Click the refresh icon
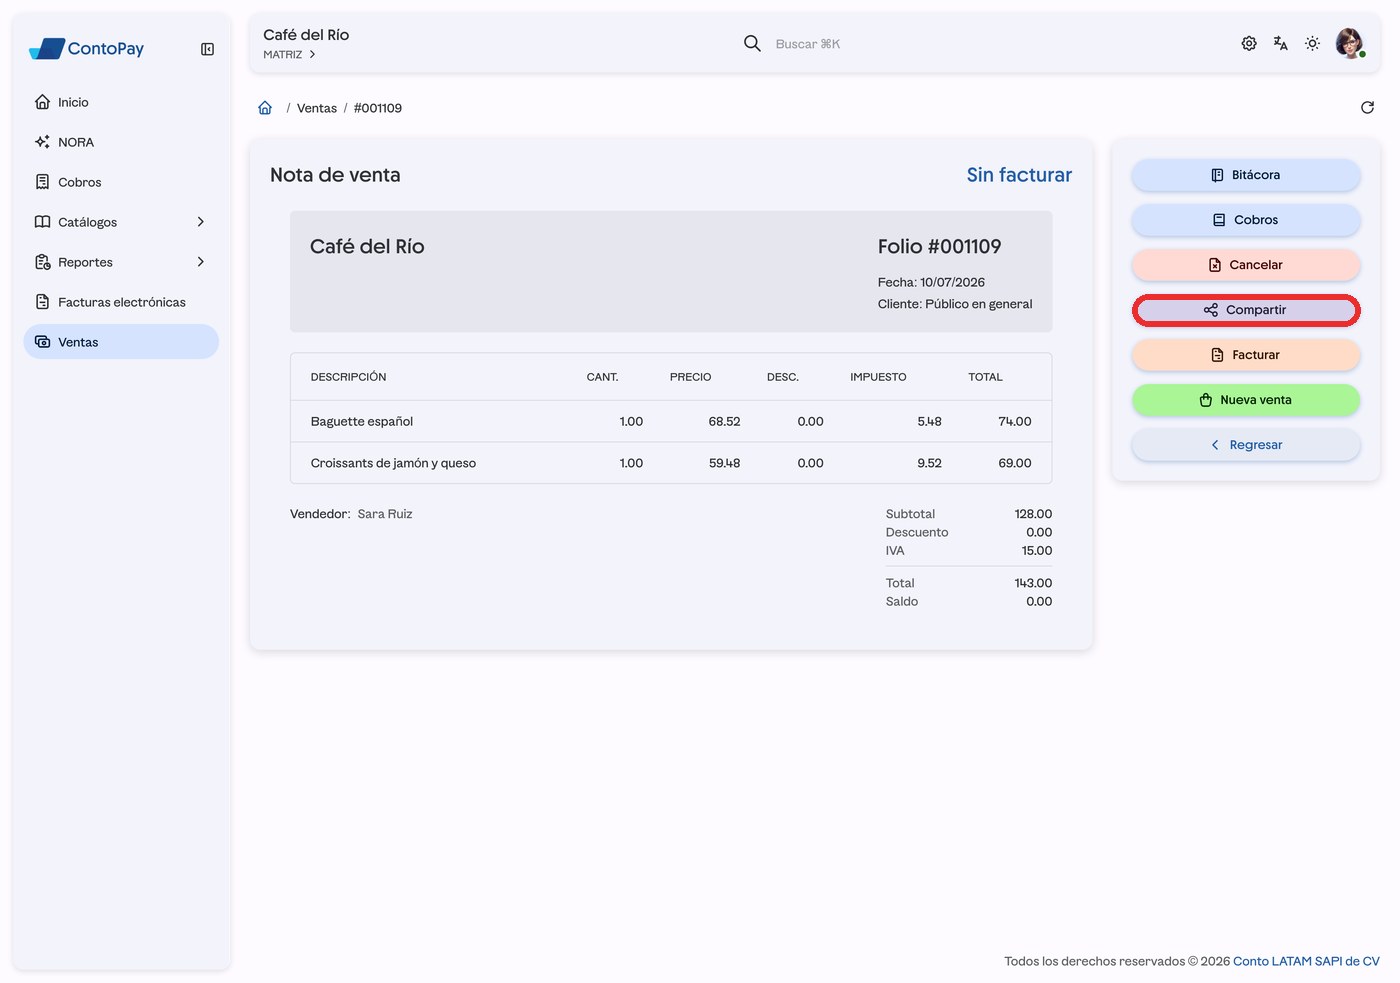The width and height of the screenshot is (1400, 983). 1367,107
